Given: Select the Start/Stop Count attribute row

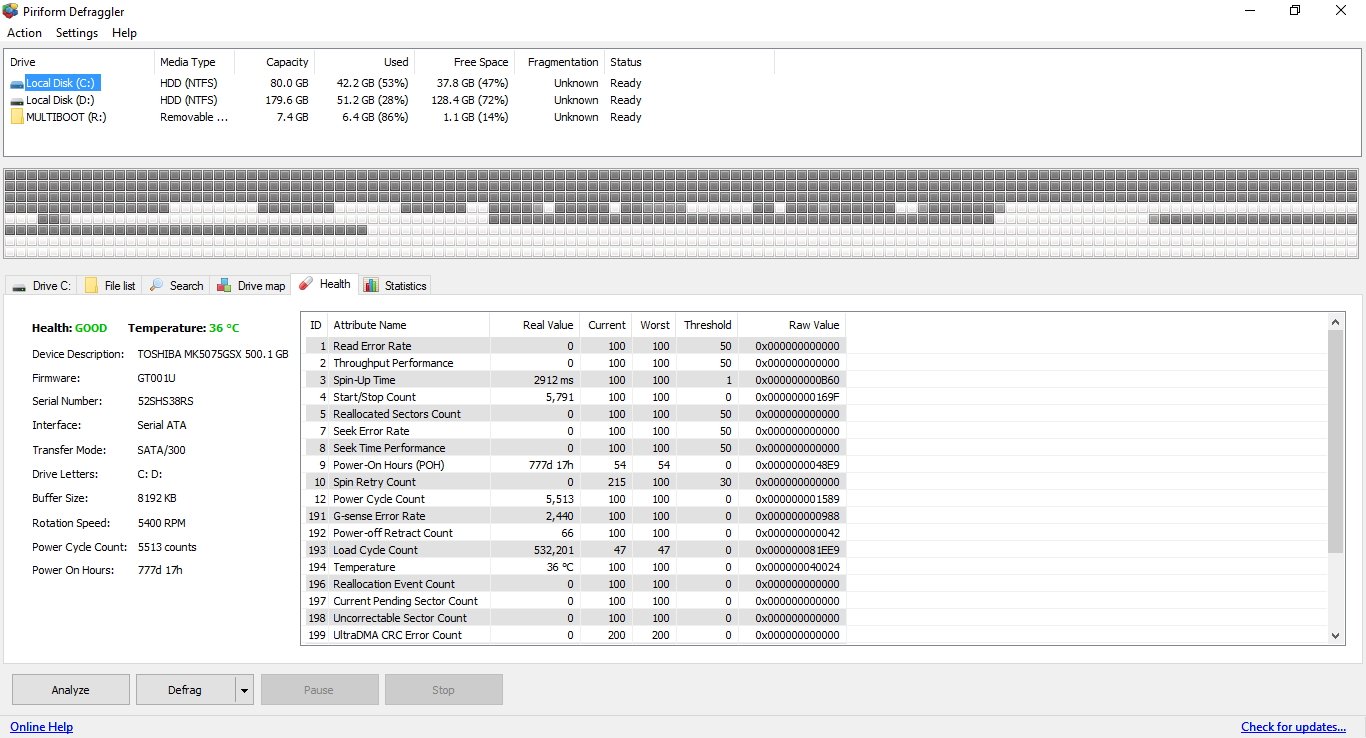Looking at the screenshot, I should [574, 397].
